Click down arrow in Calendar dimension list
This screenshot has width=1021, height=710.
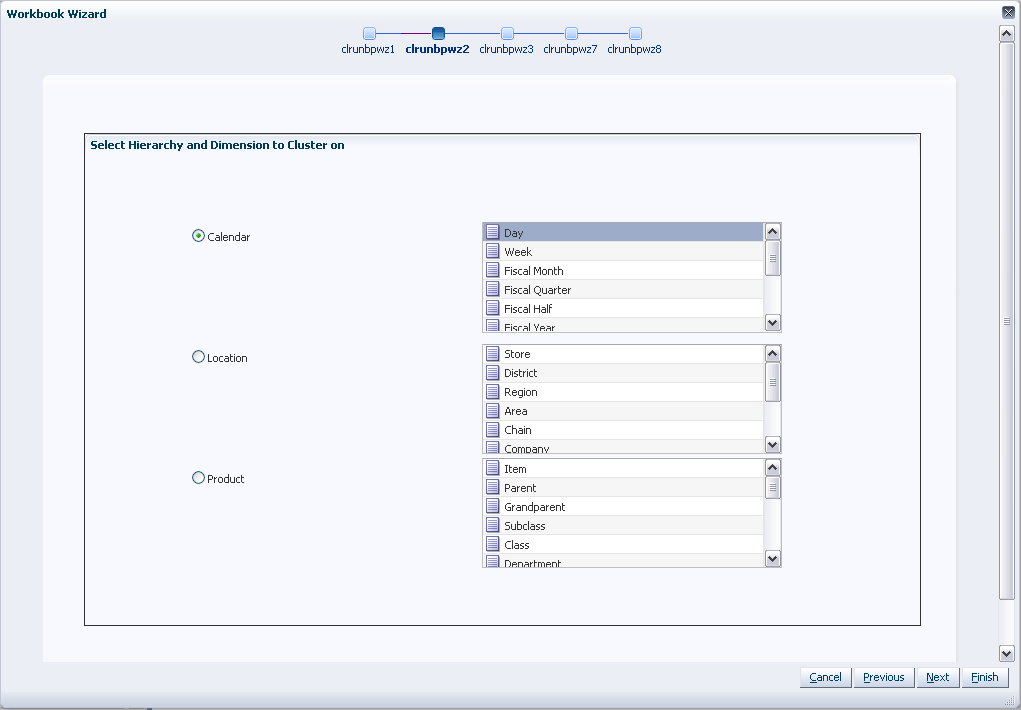point(772,322)
